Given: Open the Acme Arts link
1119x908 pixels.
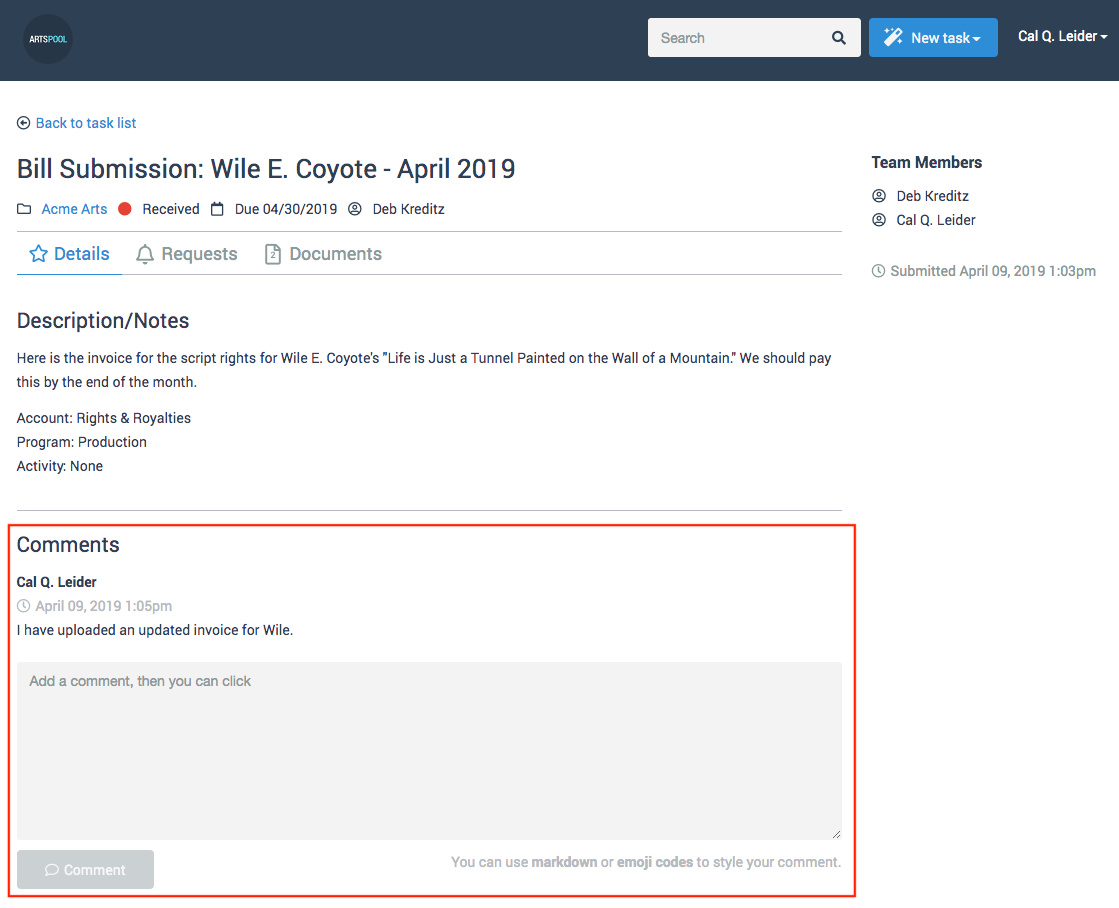Looking at the screenshot, I should point(74,209).
